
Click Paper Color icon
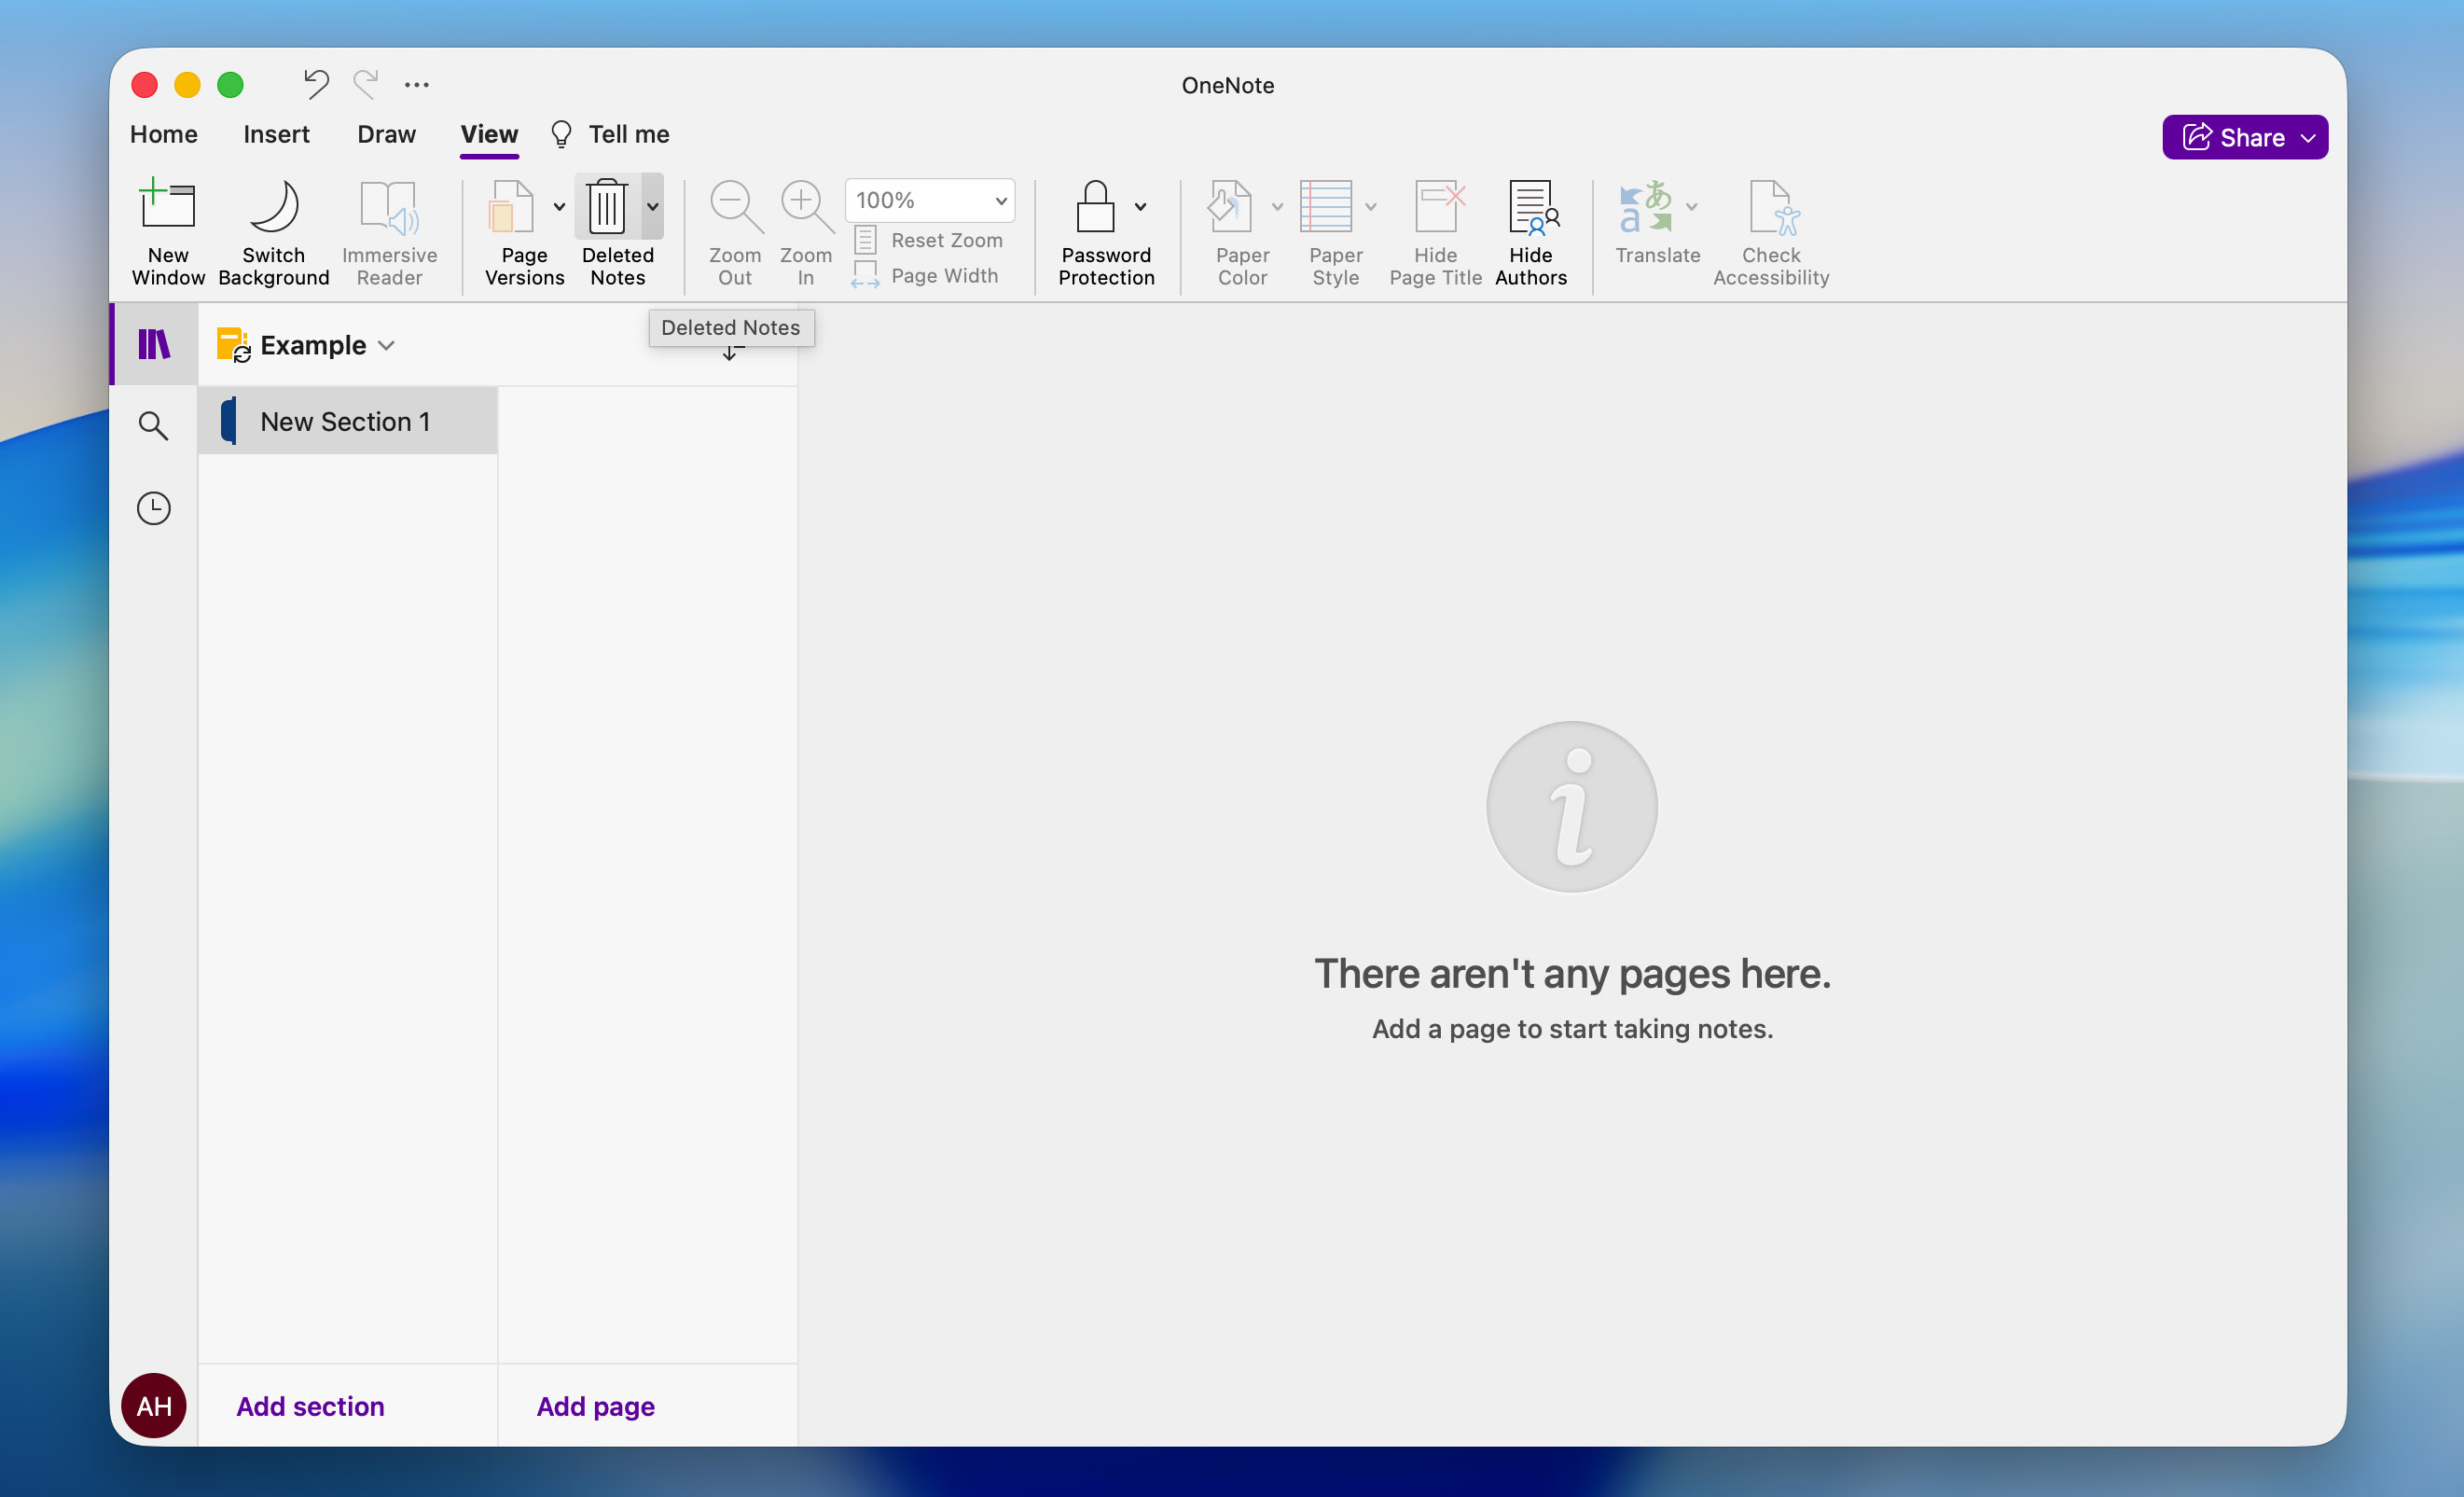[x=1230, y=206]
